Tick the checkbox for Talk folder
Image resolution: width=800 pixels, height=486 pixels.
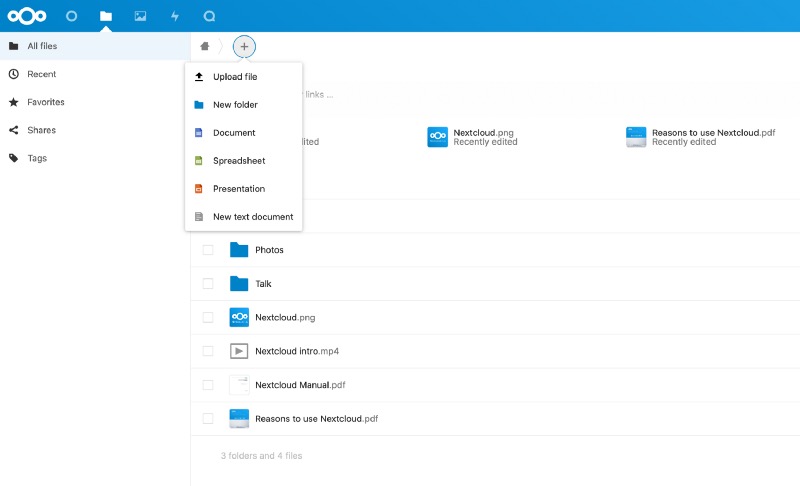click(208, 284)
